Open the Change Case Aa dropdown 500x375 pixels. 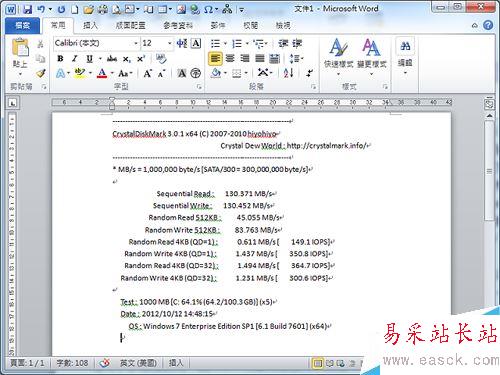tap(125, 73)
